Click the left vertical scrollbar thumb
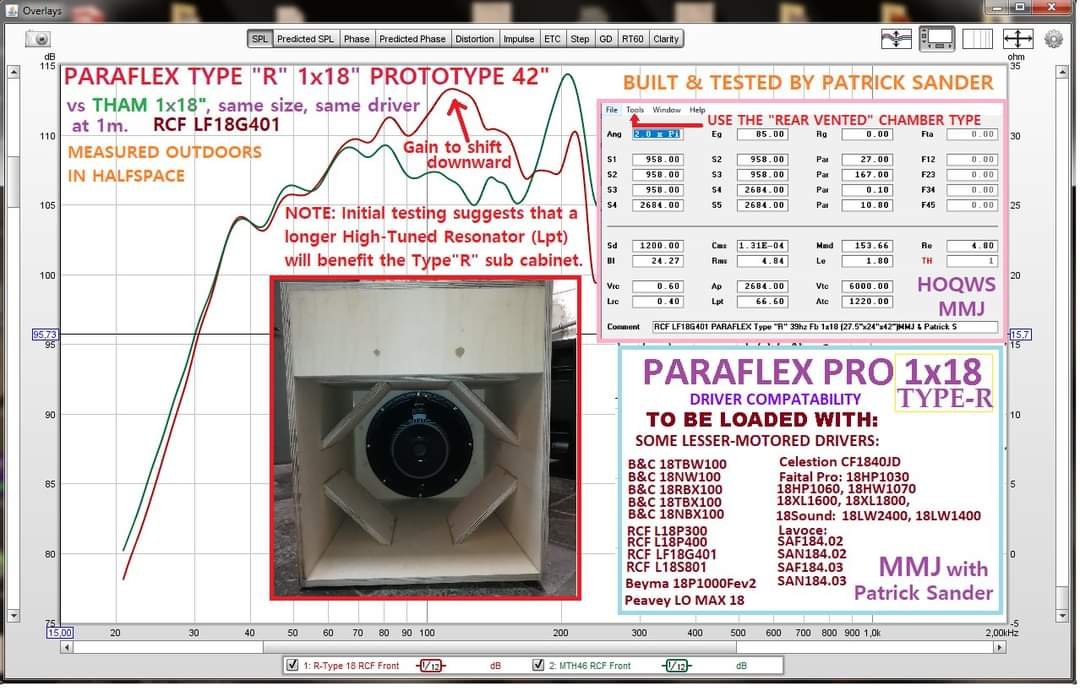This screenshot has height=691, width=1080. point(13,182)
